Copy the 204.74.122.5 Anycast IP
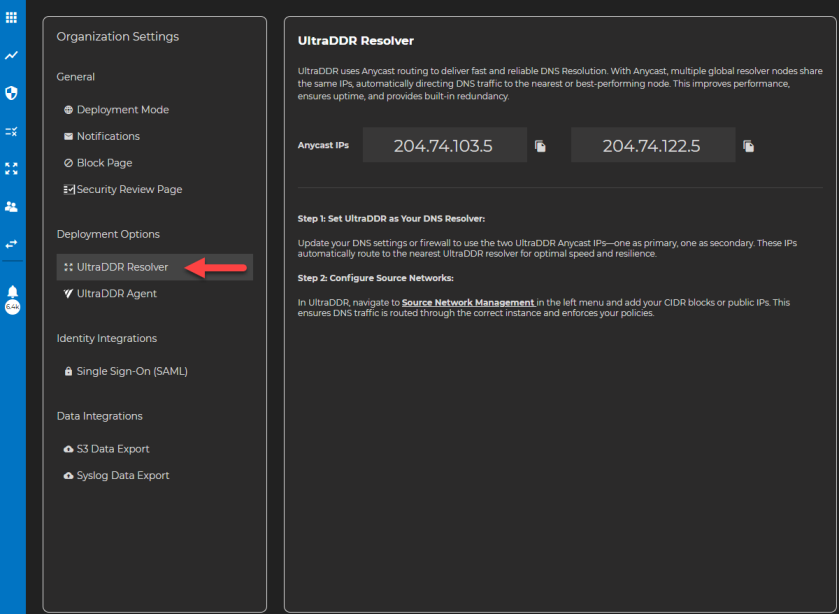This screenshot has height=615, width=840. [x=748, y=146]
